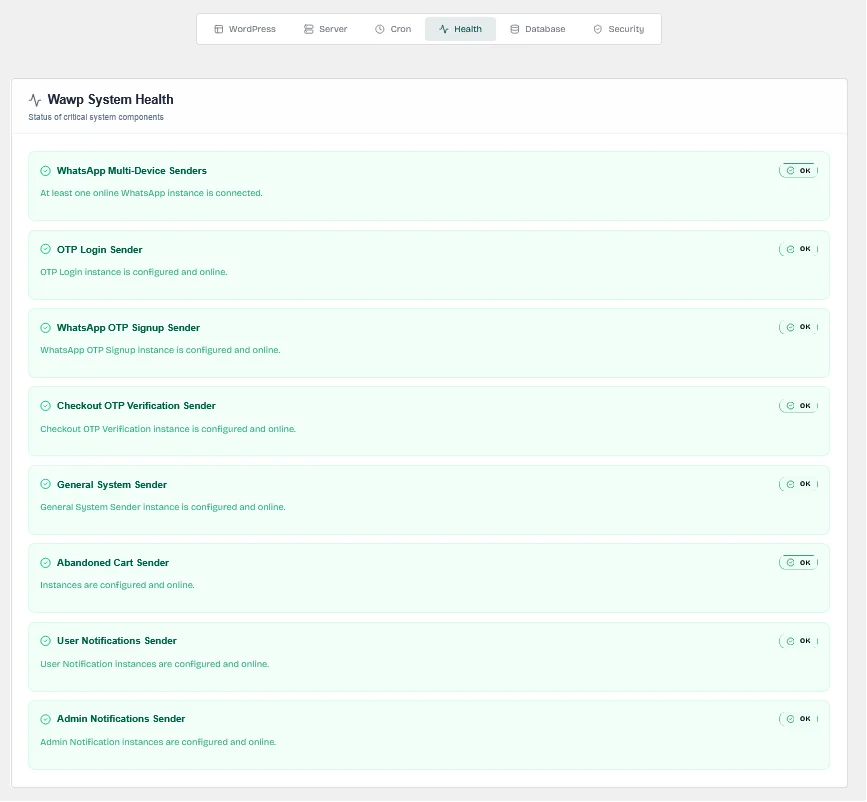Click the Health tab pulse icon

point(443,29)
